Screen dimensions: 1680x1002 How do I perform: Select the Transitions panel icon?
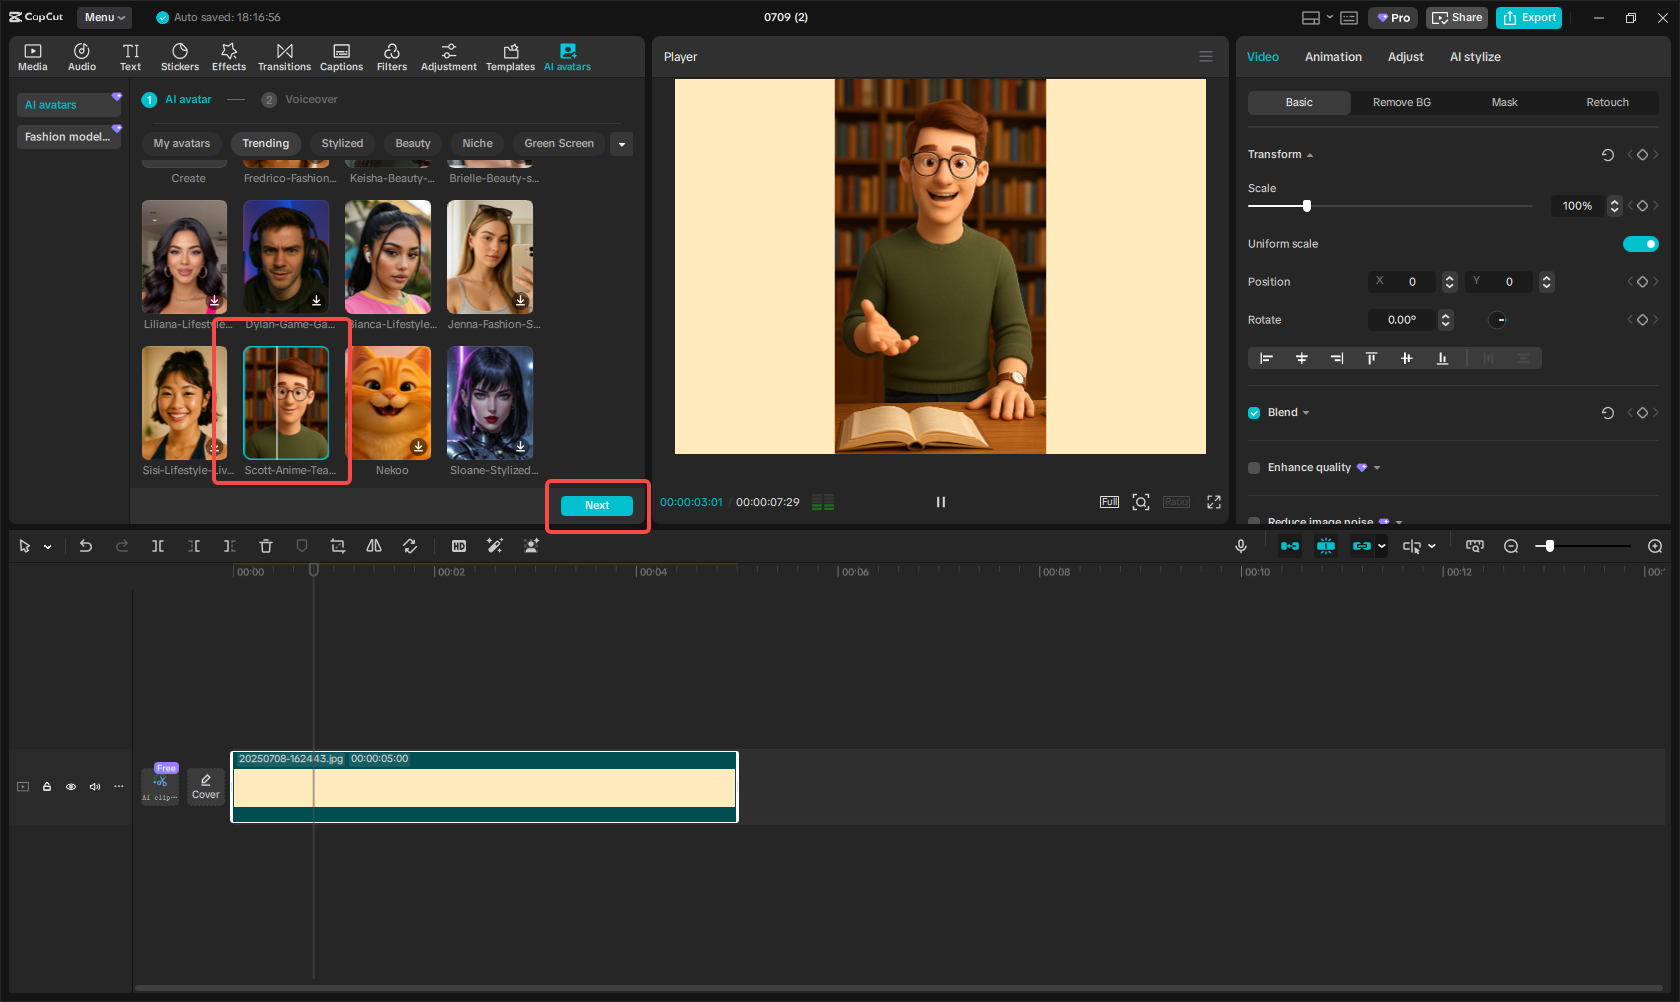pyautogui.click(x=284, y=55)
